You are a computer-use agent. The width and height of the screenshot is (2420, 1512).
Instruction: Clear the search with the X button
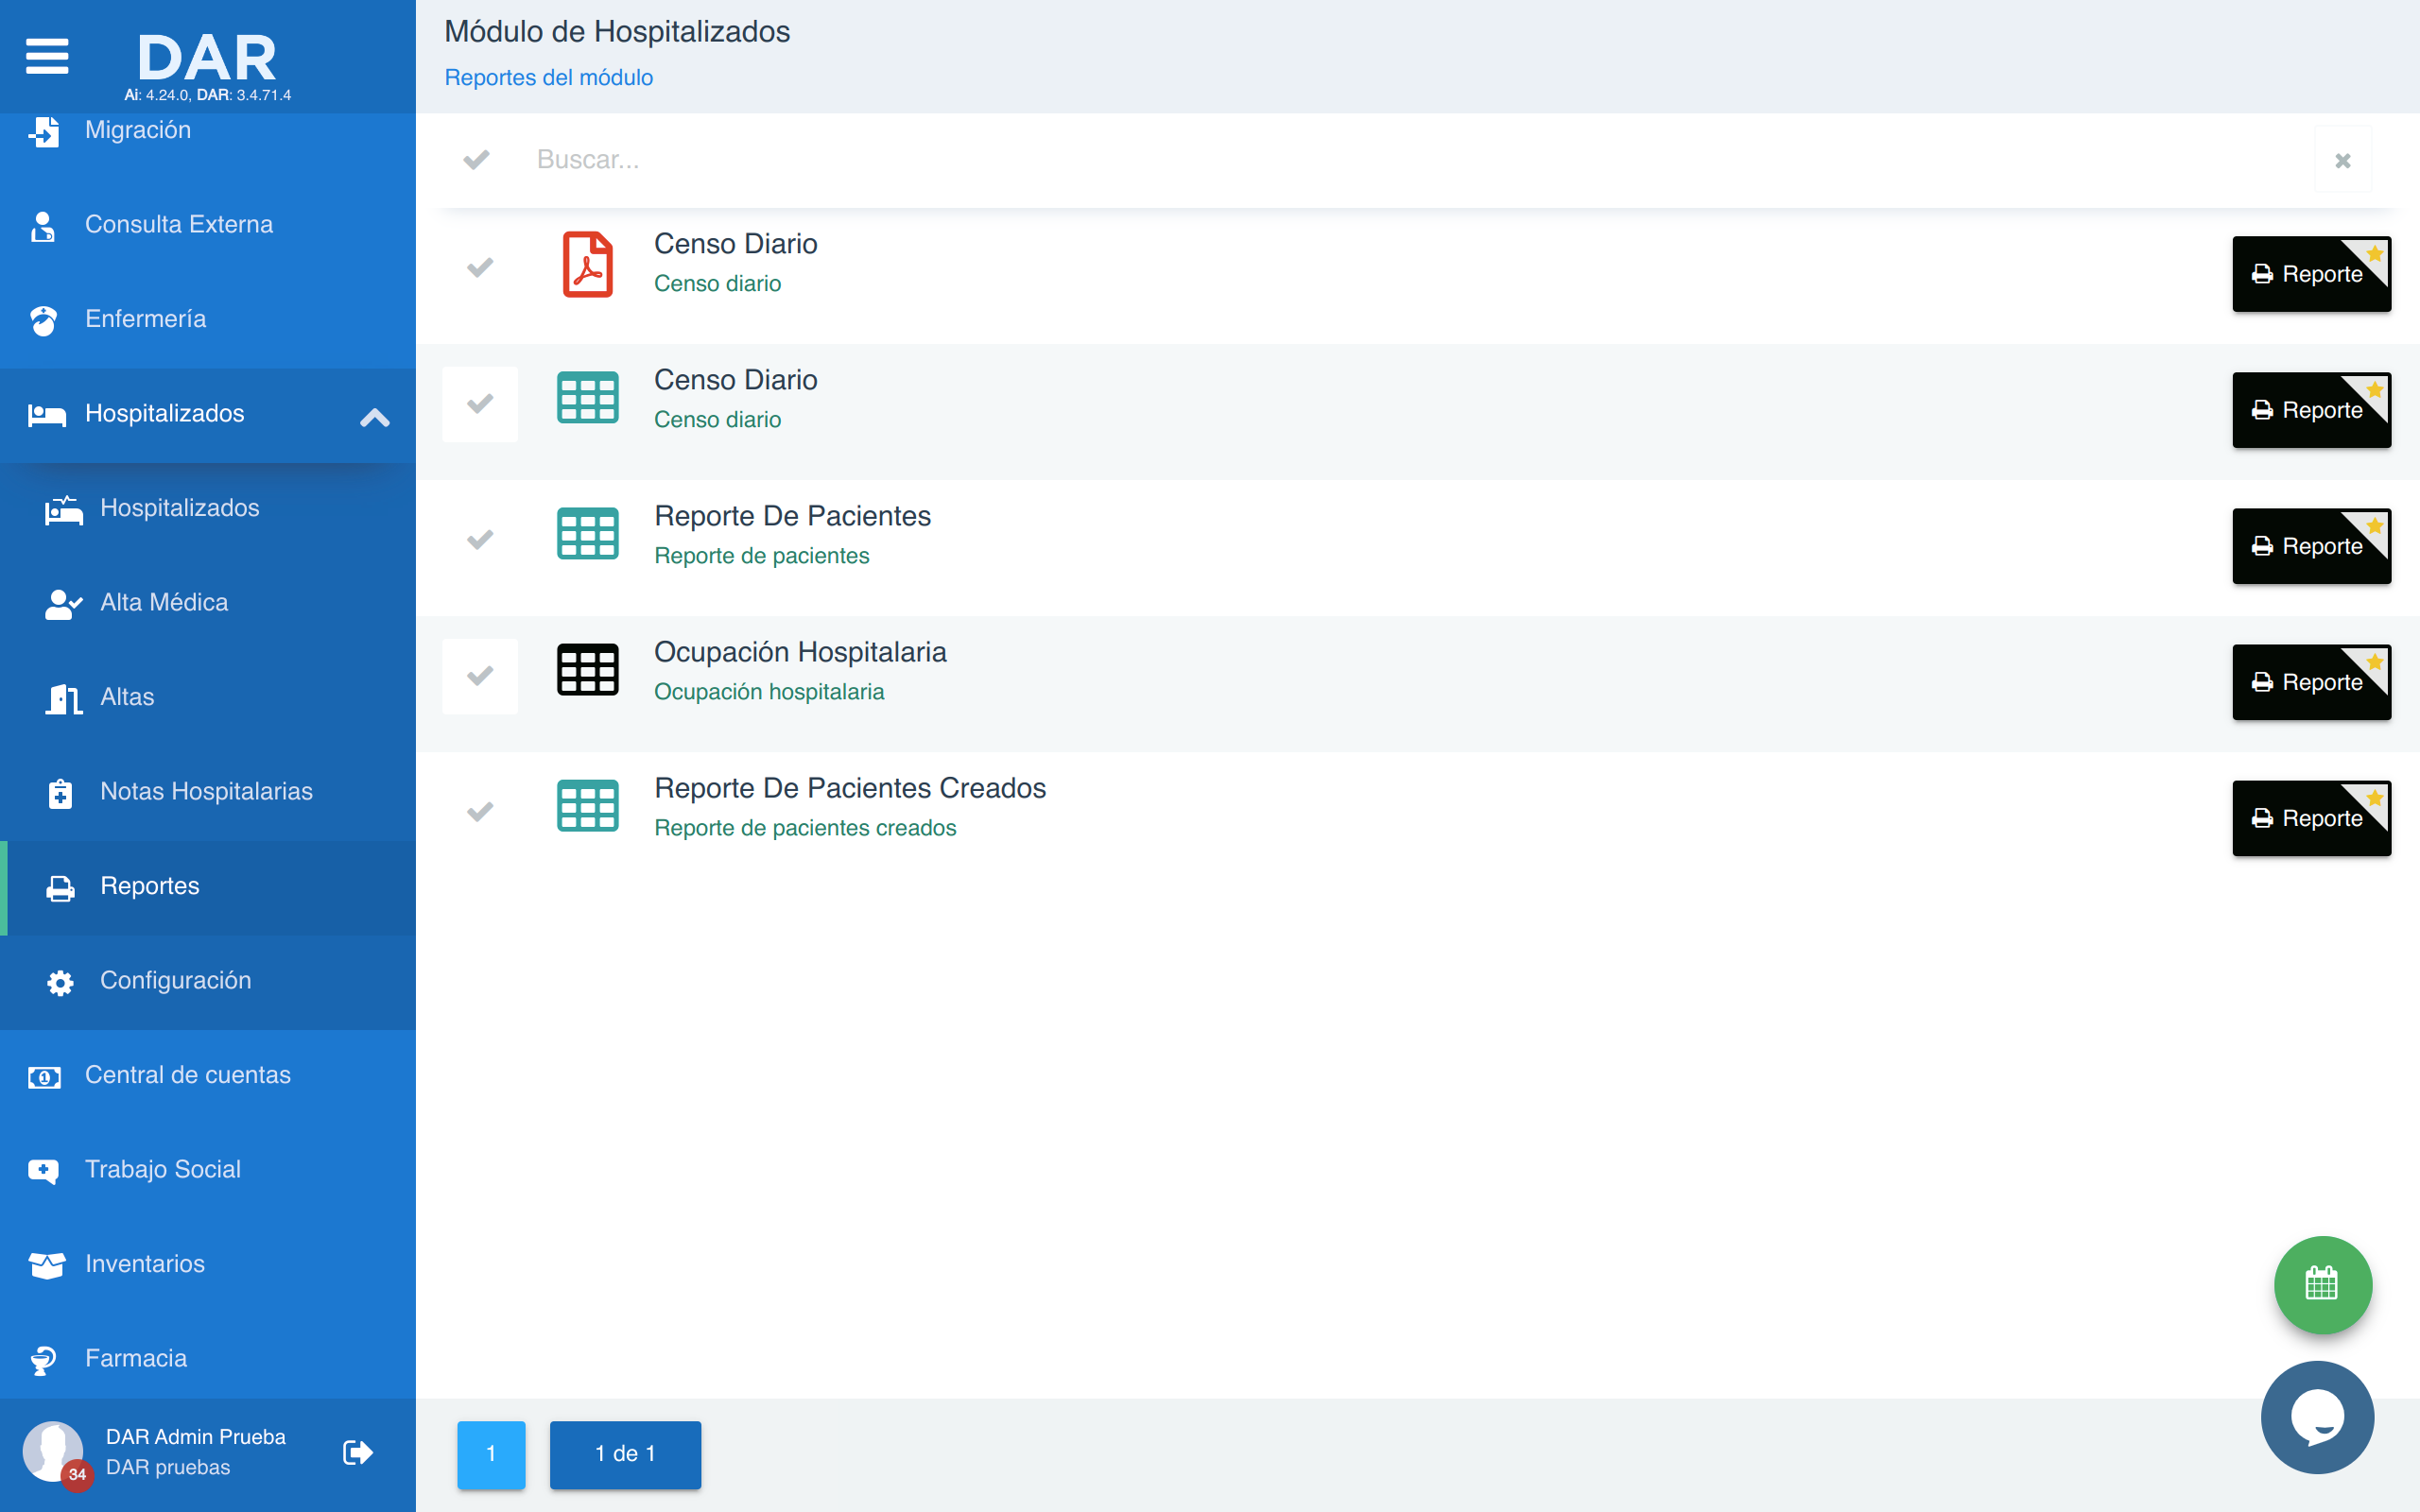point(2342,160)
